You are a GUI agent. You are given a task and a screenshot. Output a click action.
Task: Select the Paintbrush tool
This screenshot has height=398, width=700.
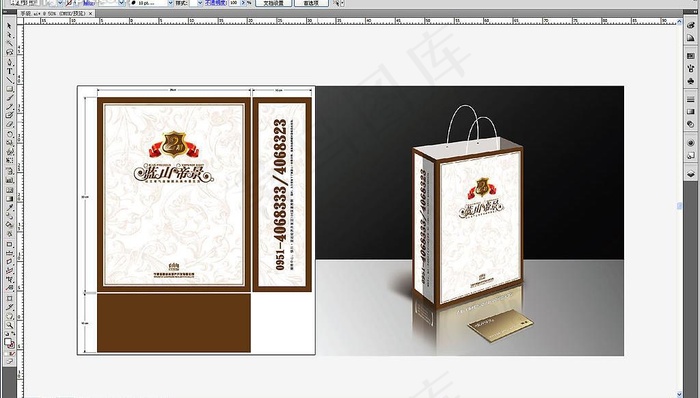click(x=9, y=98)
